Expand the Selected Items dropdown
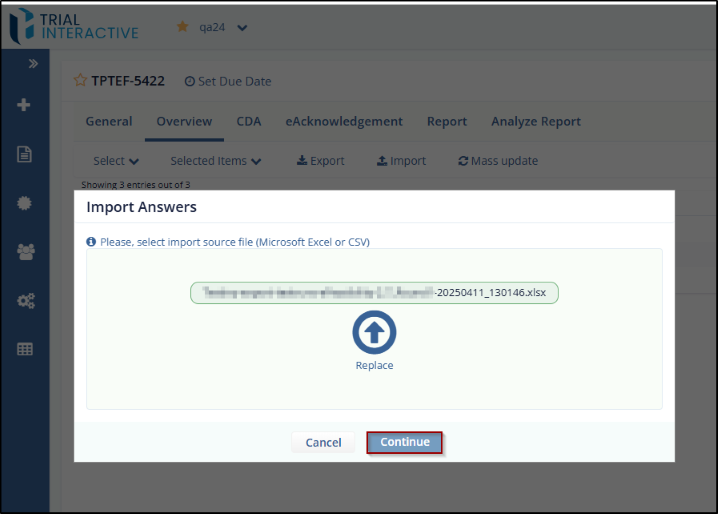This screenshot has width=718, height=514. (215, 161)
